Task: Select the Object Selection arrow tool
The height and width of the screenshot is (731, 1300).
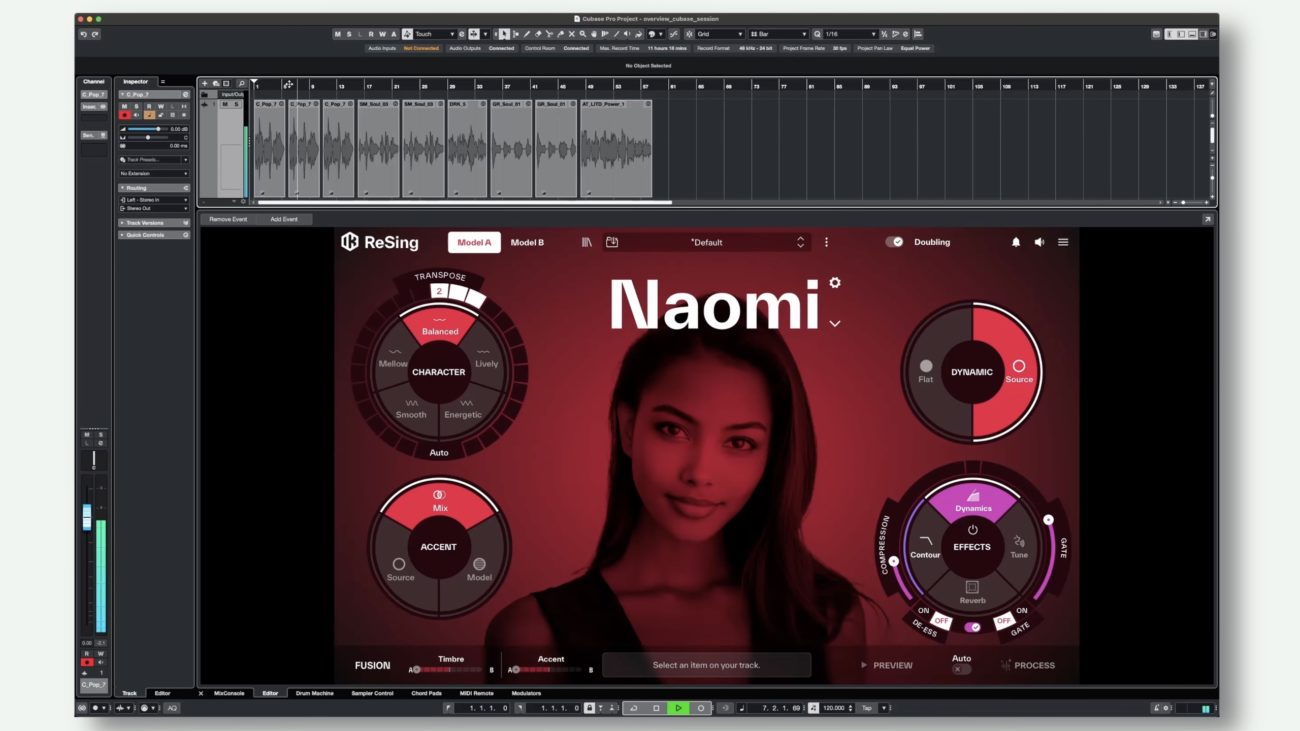Action: coord(504,34)
